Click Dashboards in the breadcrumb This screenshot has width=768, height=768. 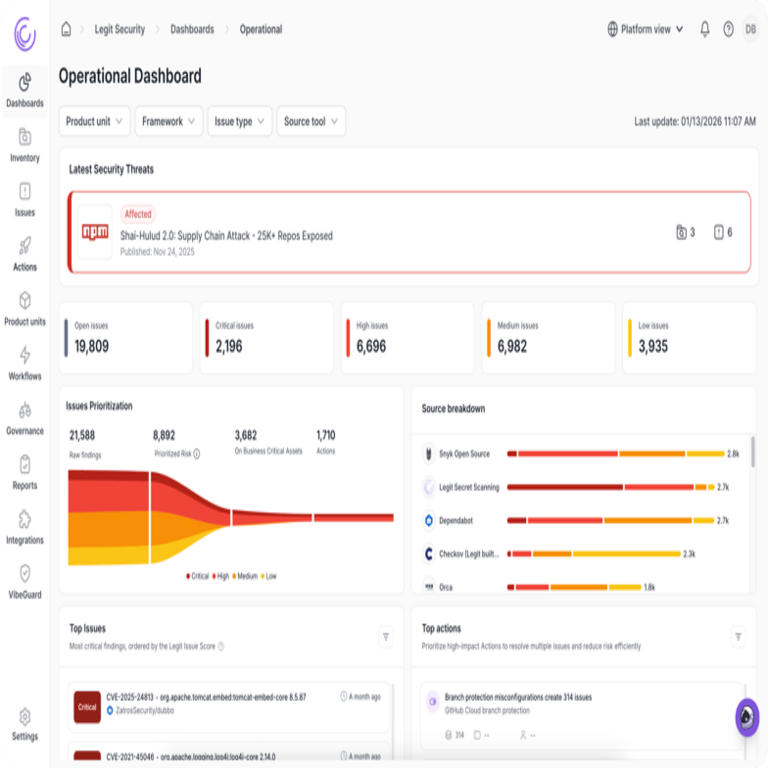tap(192, 29)
